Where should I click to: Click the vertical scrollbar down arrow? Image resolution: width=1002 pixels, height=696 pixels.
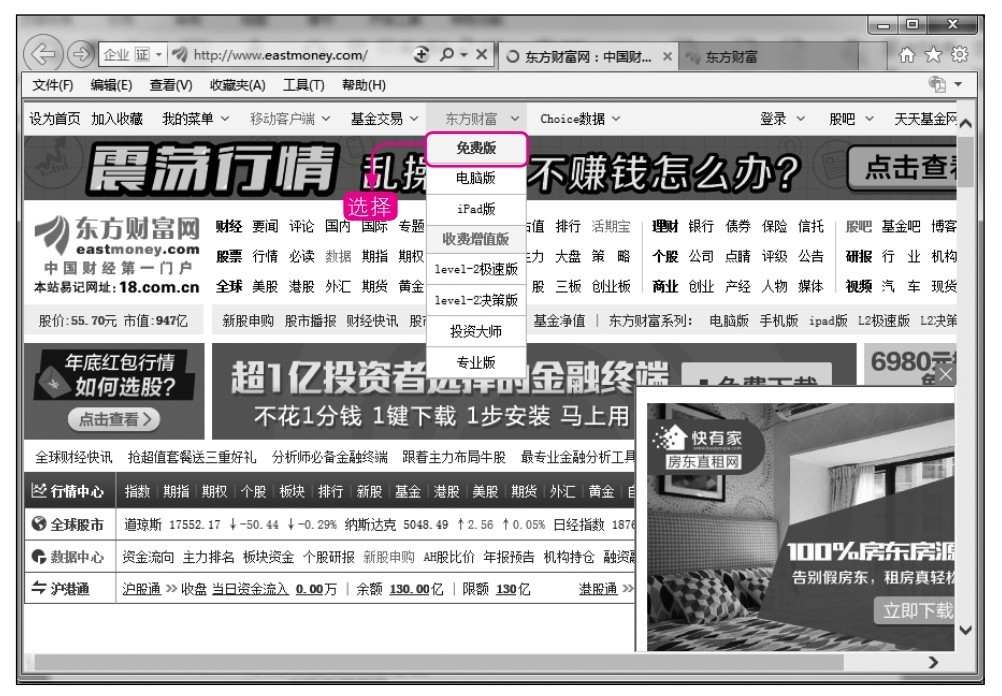tap(966, 630)
